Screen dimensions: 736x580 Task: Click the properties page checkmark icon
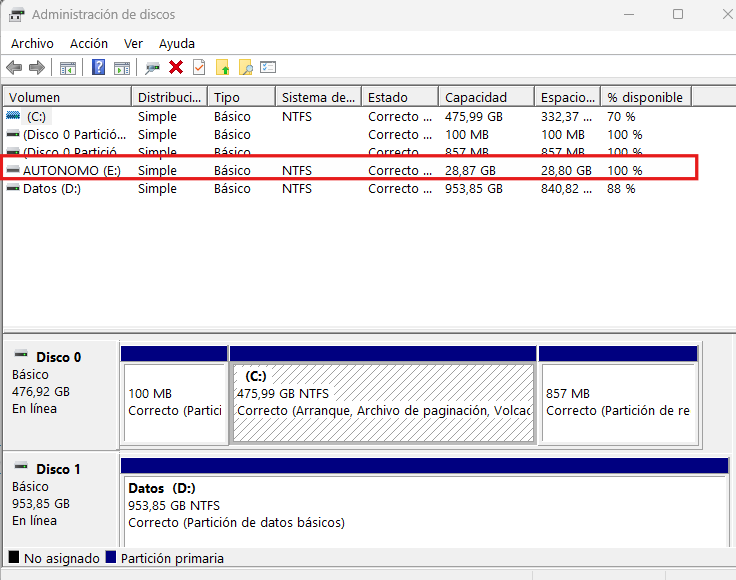(199, 68)
